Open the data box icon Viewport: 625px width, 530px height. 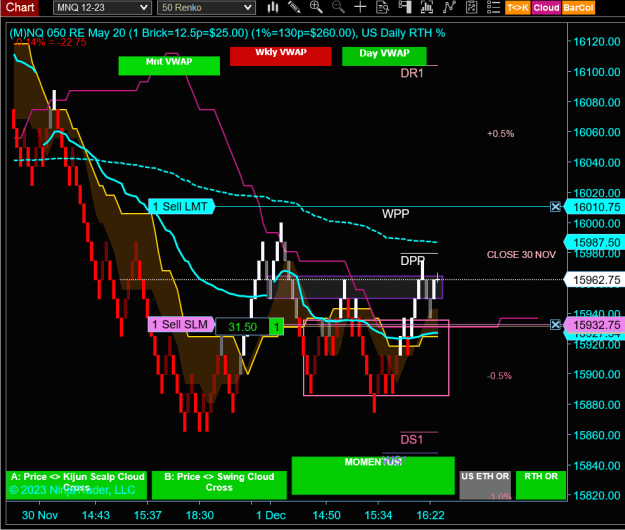pyautogui.click(x=383, y=7)
